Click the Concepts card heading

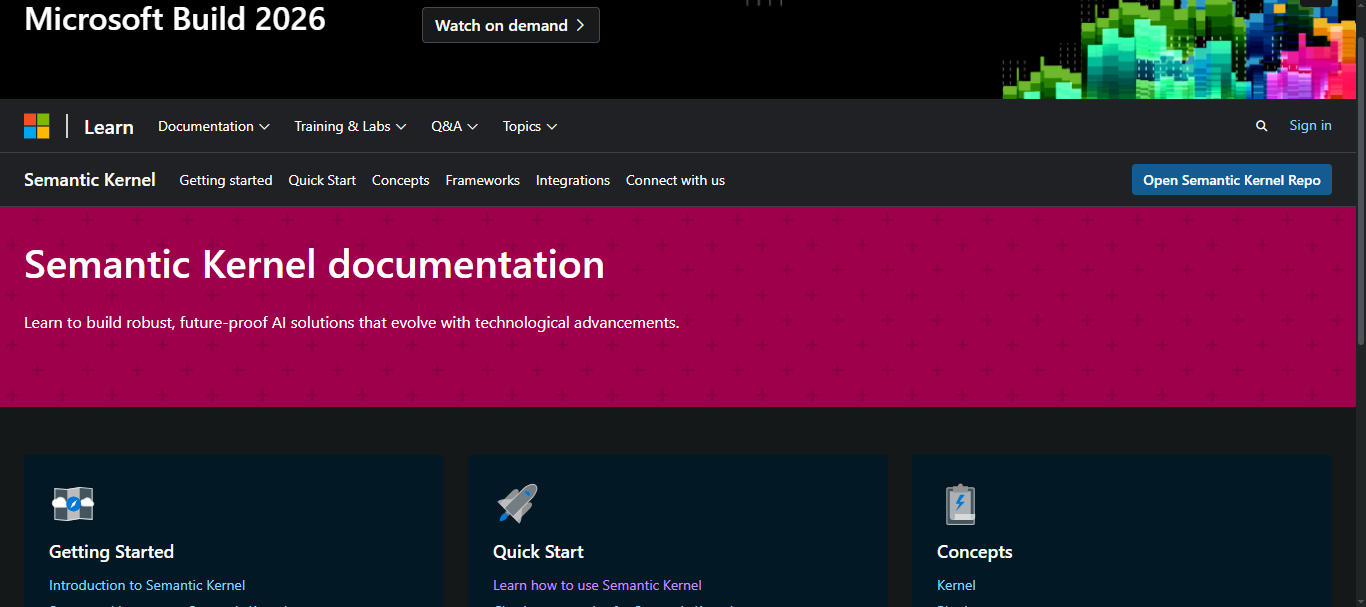975,552
